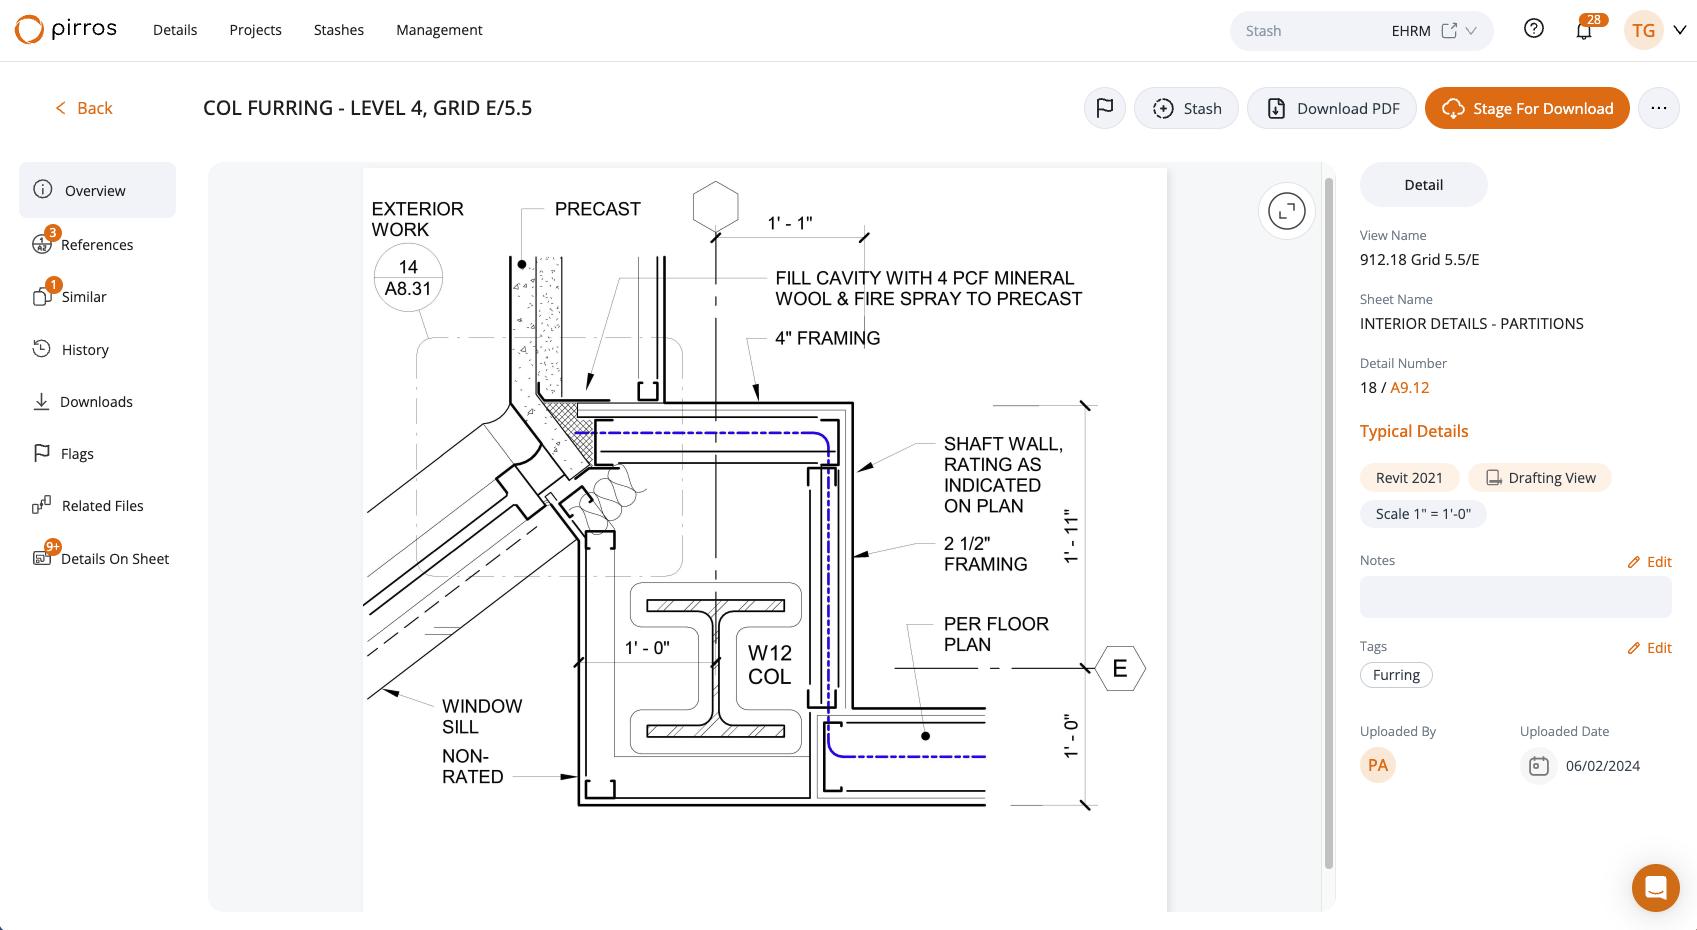Click the Revit 2021 chip
Screen dimensions: 1697x930
[1409, 477]
